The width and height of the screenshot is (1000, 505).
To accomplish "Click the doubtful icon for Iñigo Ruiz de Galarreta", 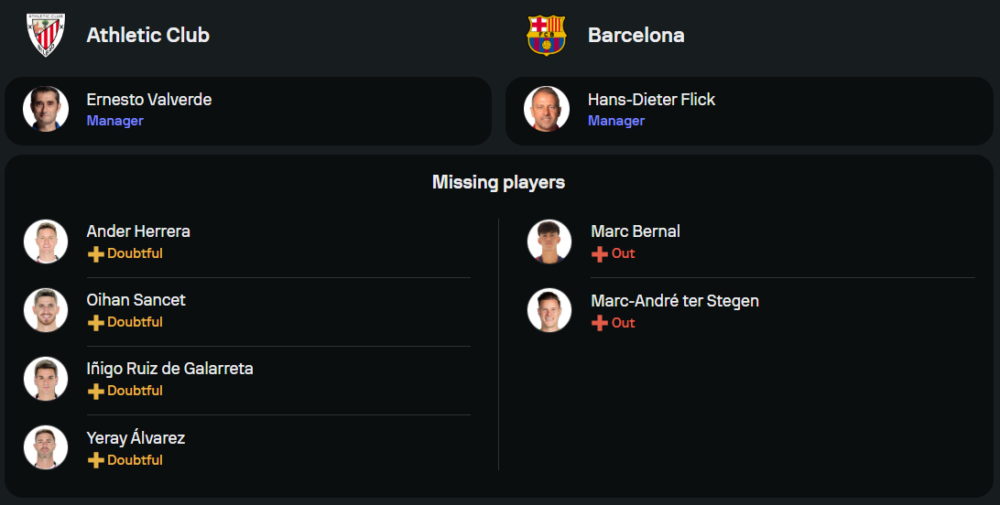I will coord(96,392).
